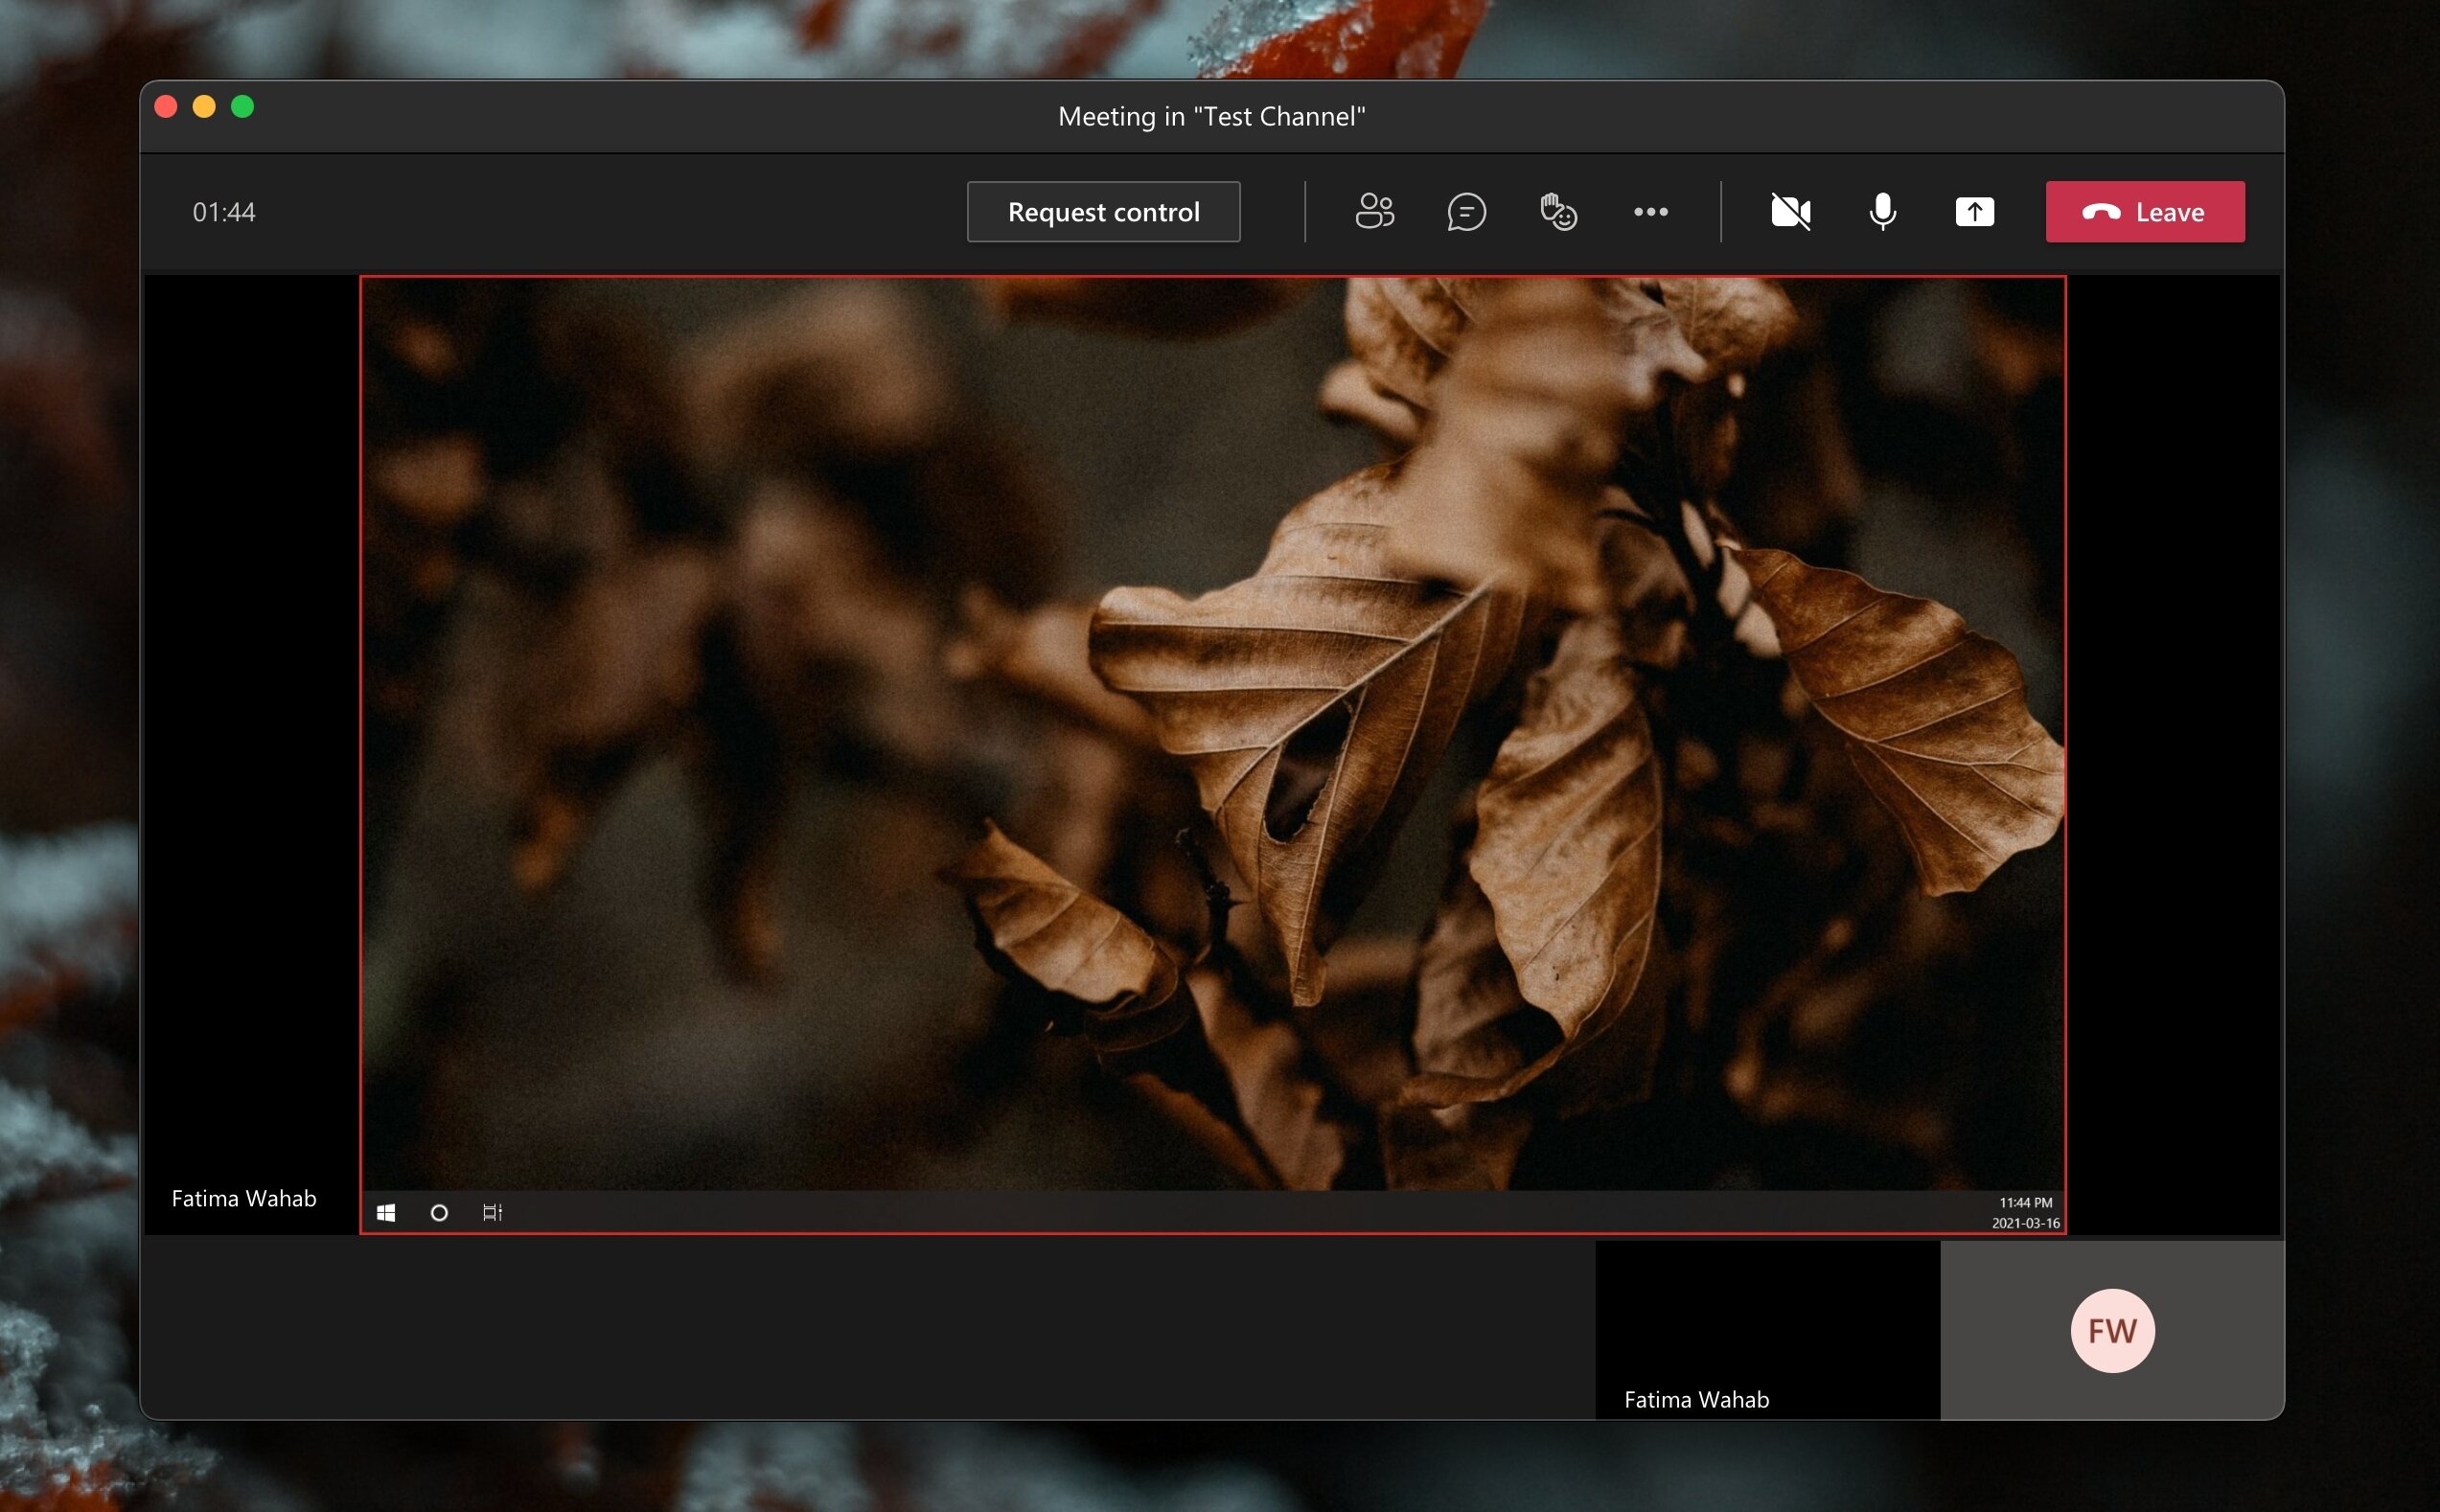Click the Fatima Wahab name label on stage

[243, 1198]
